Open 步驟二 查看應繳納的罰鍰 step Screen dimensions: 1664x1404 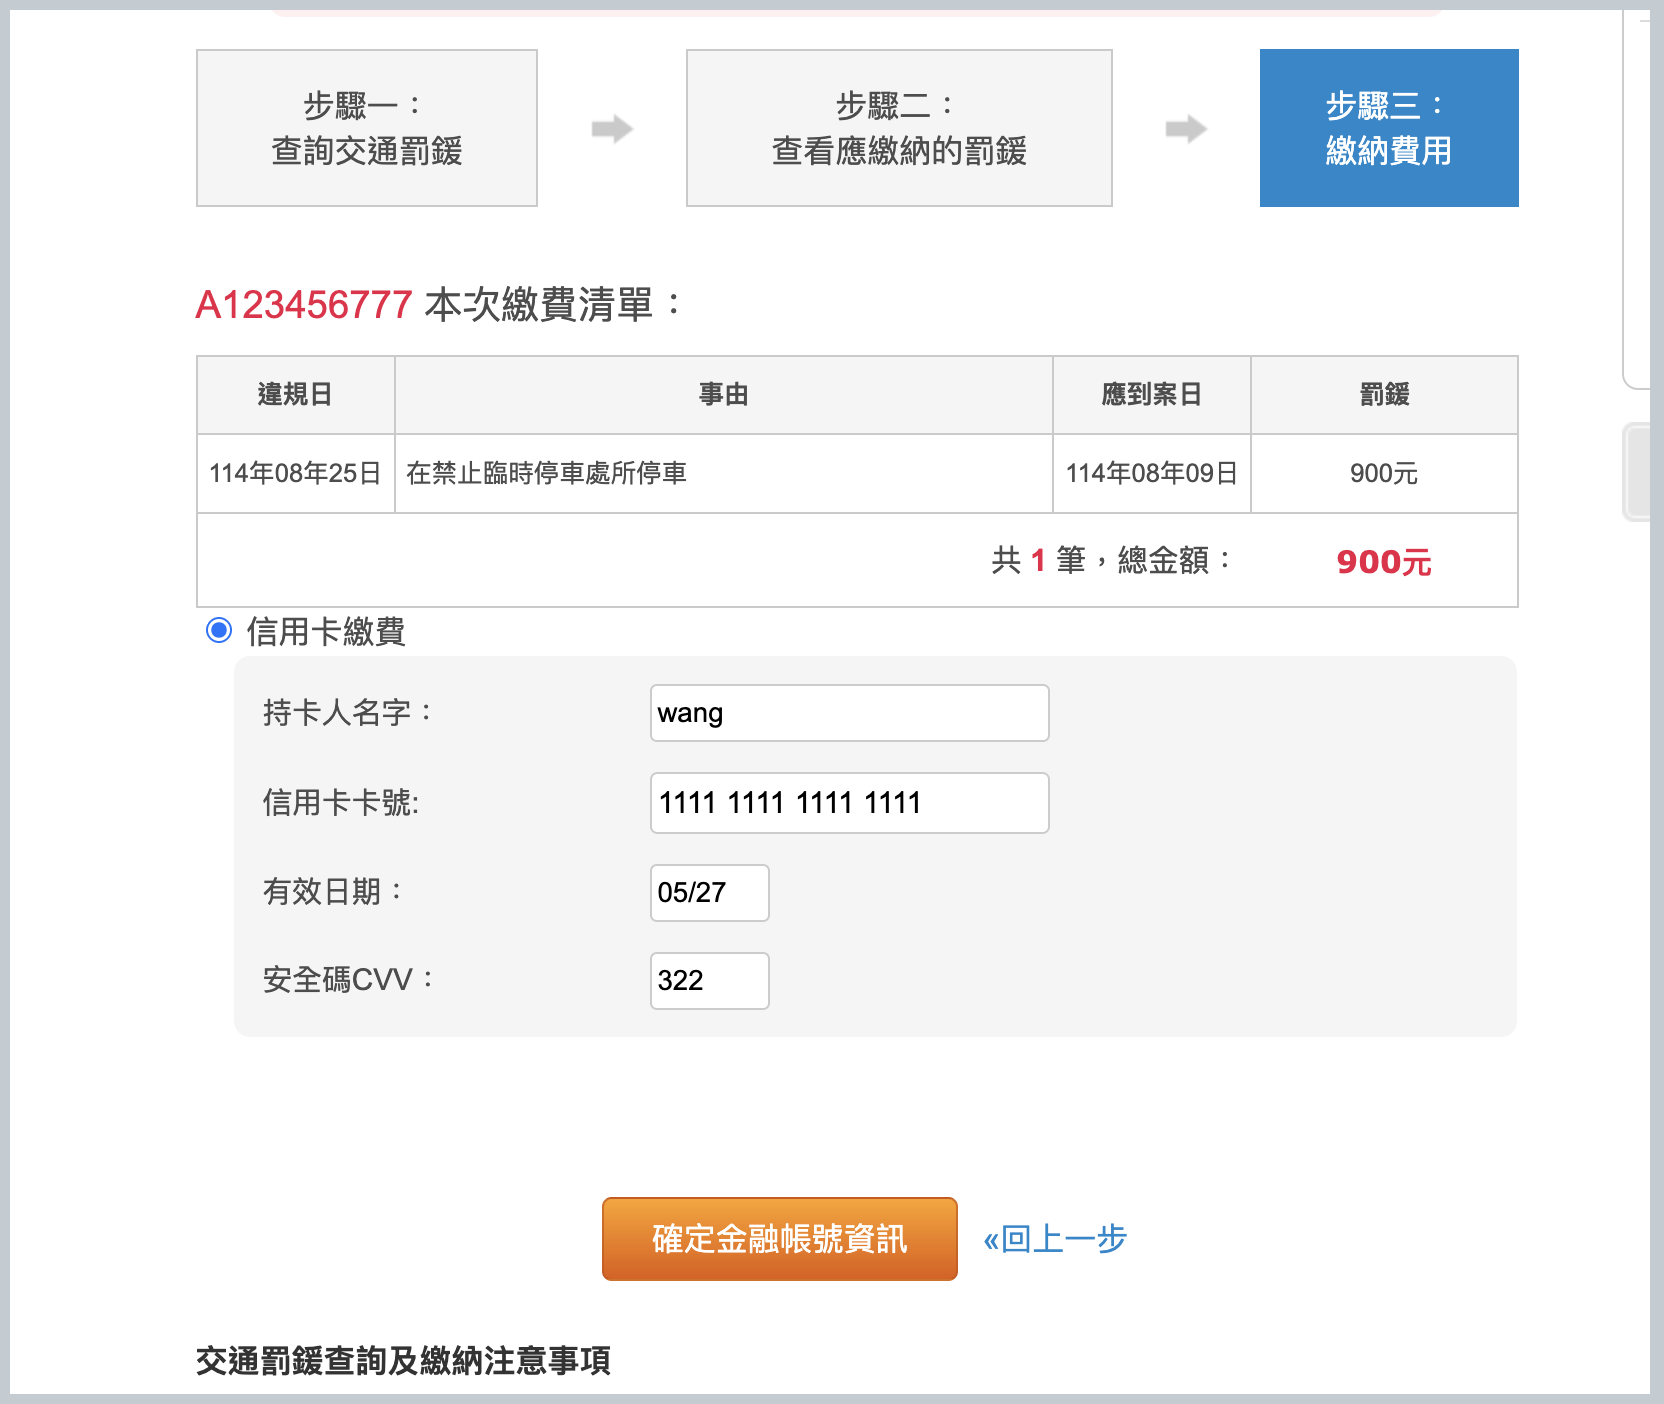[x=899, y=128]
